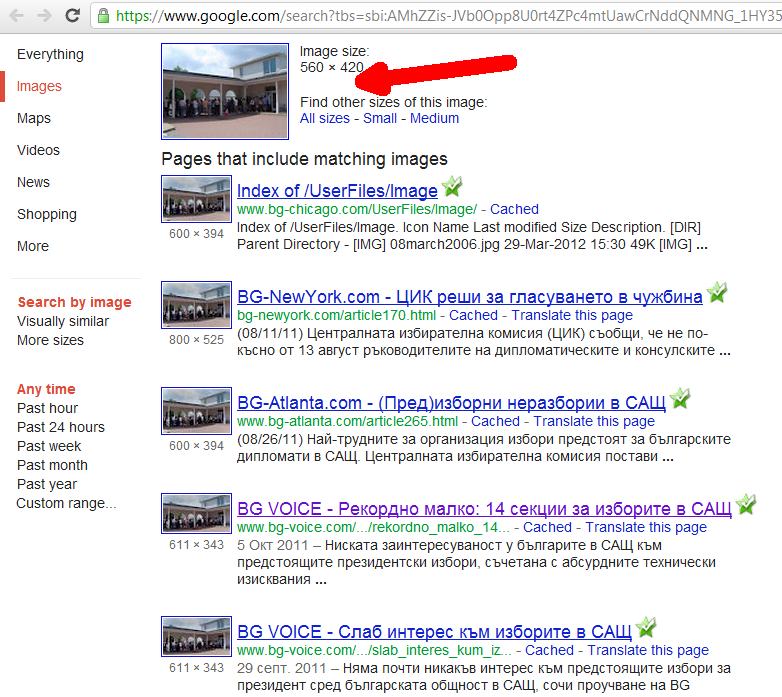This screenshot has width=782, height=697.
Task: Click green checkmark icon beside BG-Atlanta.com result
Action: coord(680,399)
